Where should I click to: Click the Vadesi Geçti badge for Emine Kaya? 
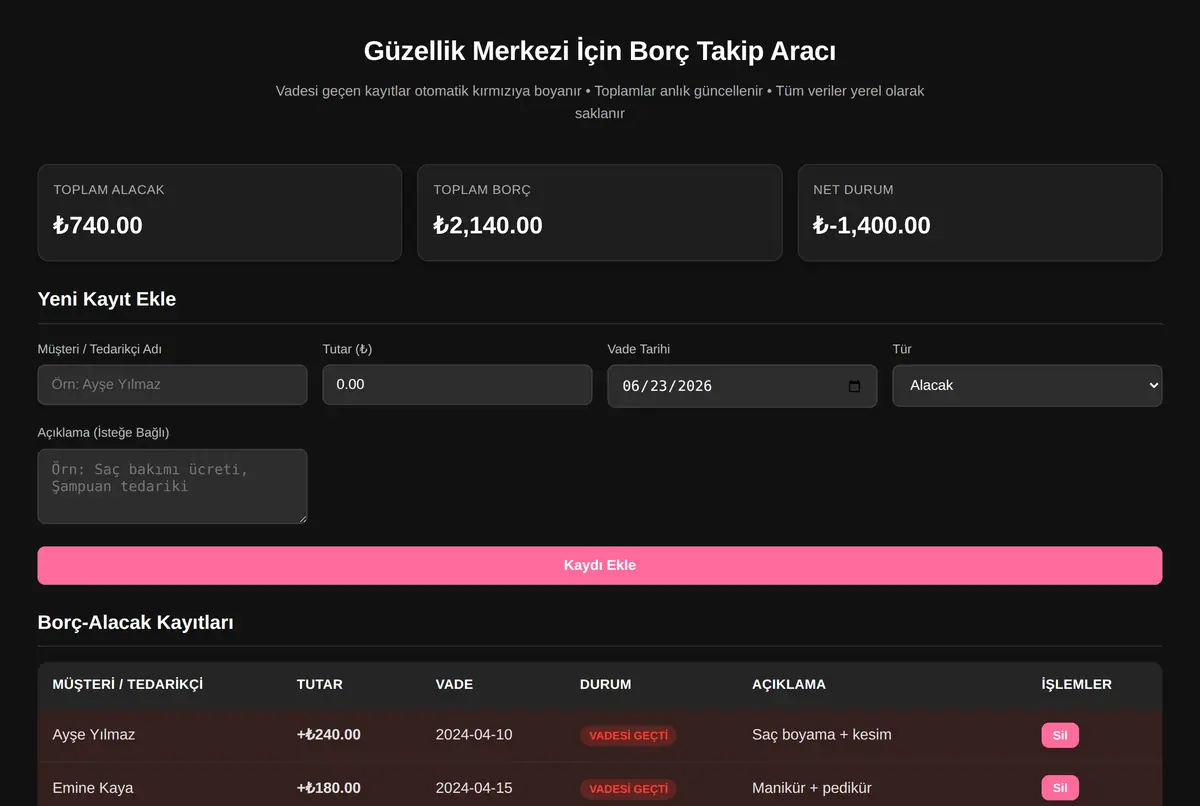(x=628, y=788)
